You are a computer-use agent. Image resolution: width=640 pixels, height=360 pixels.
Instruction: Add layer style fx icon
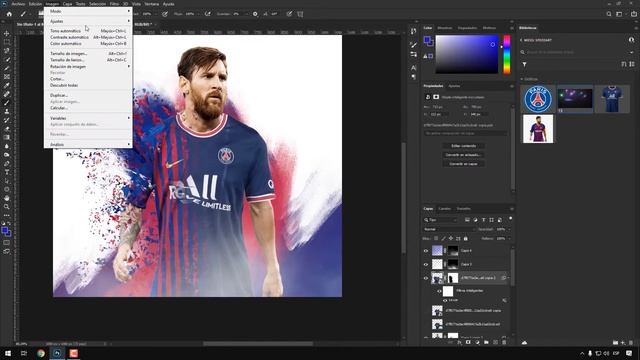459,342
